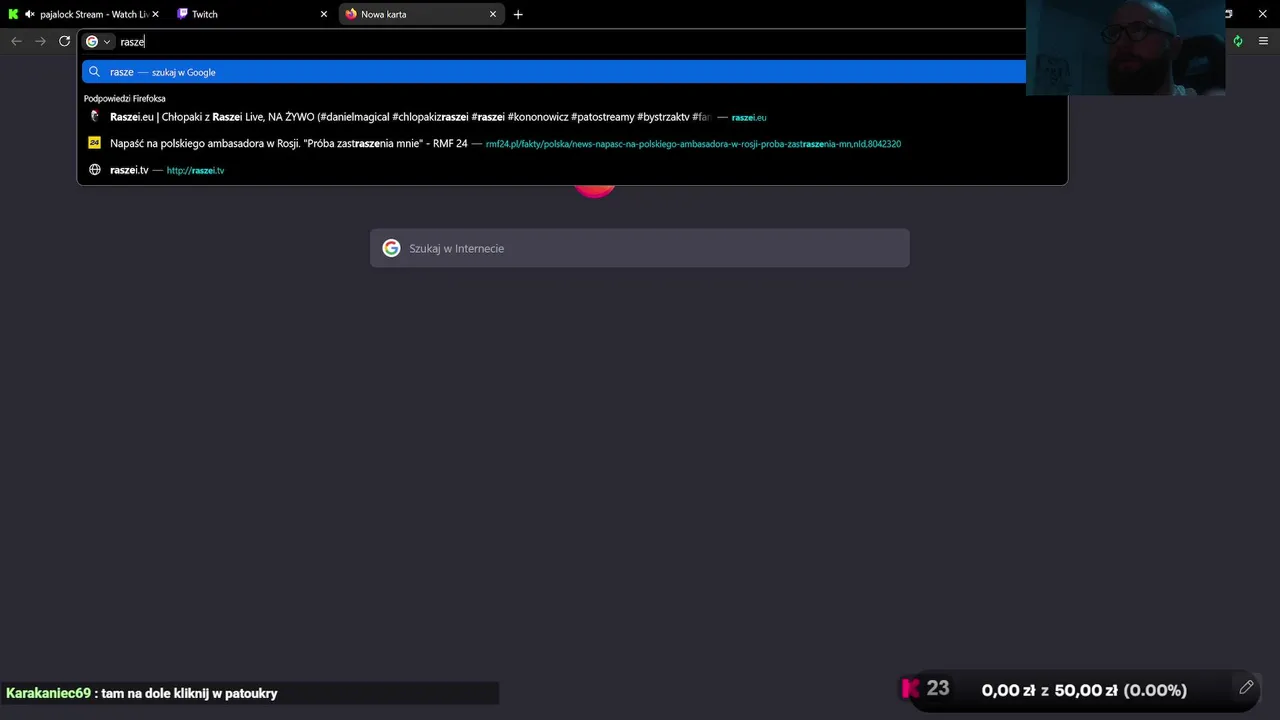Viewport: 1280px width, 720px height.
Task: Reload the current page
Action: click(64, 41)
